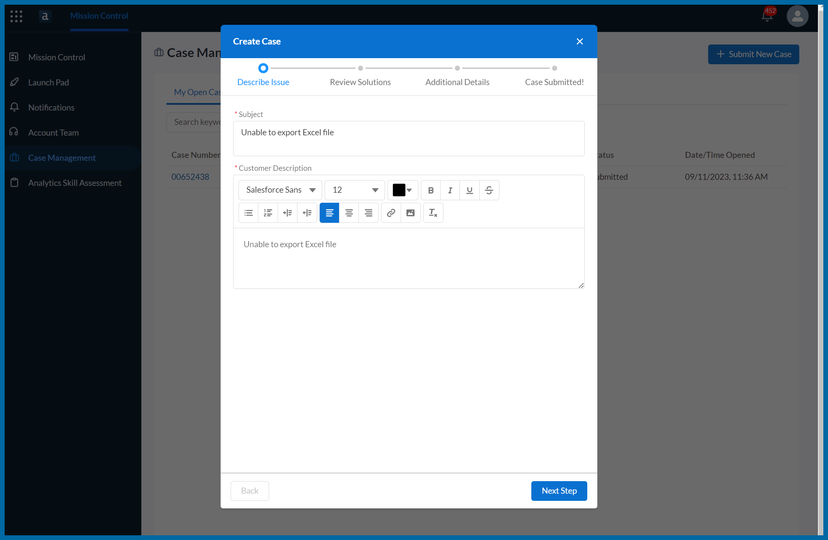Image resolution: width=828 pixels, height=540 pixels.
Task: Insert a numbered list
Action: point(268,213)
